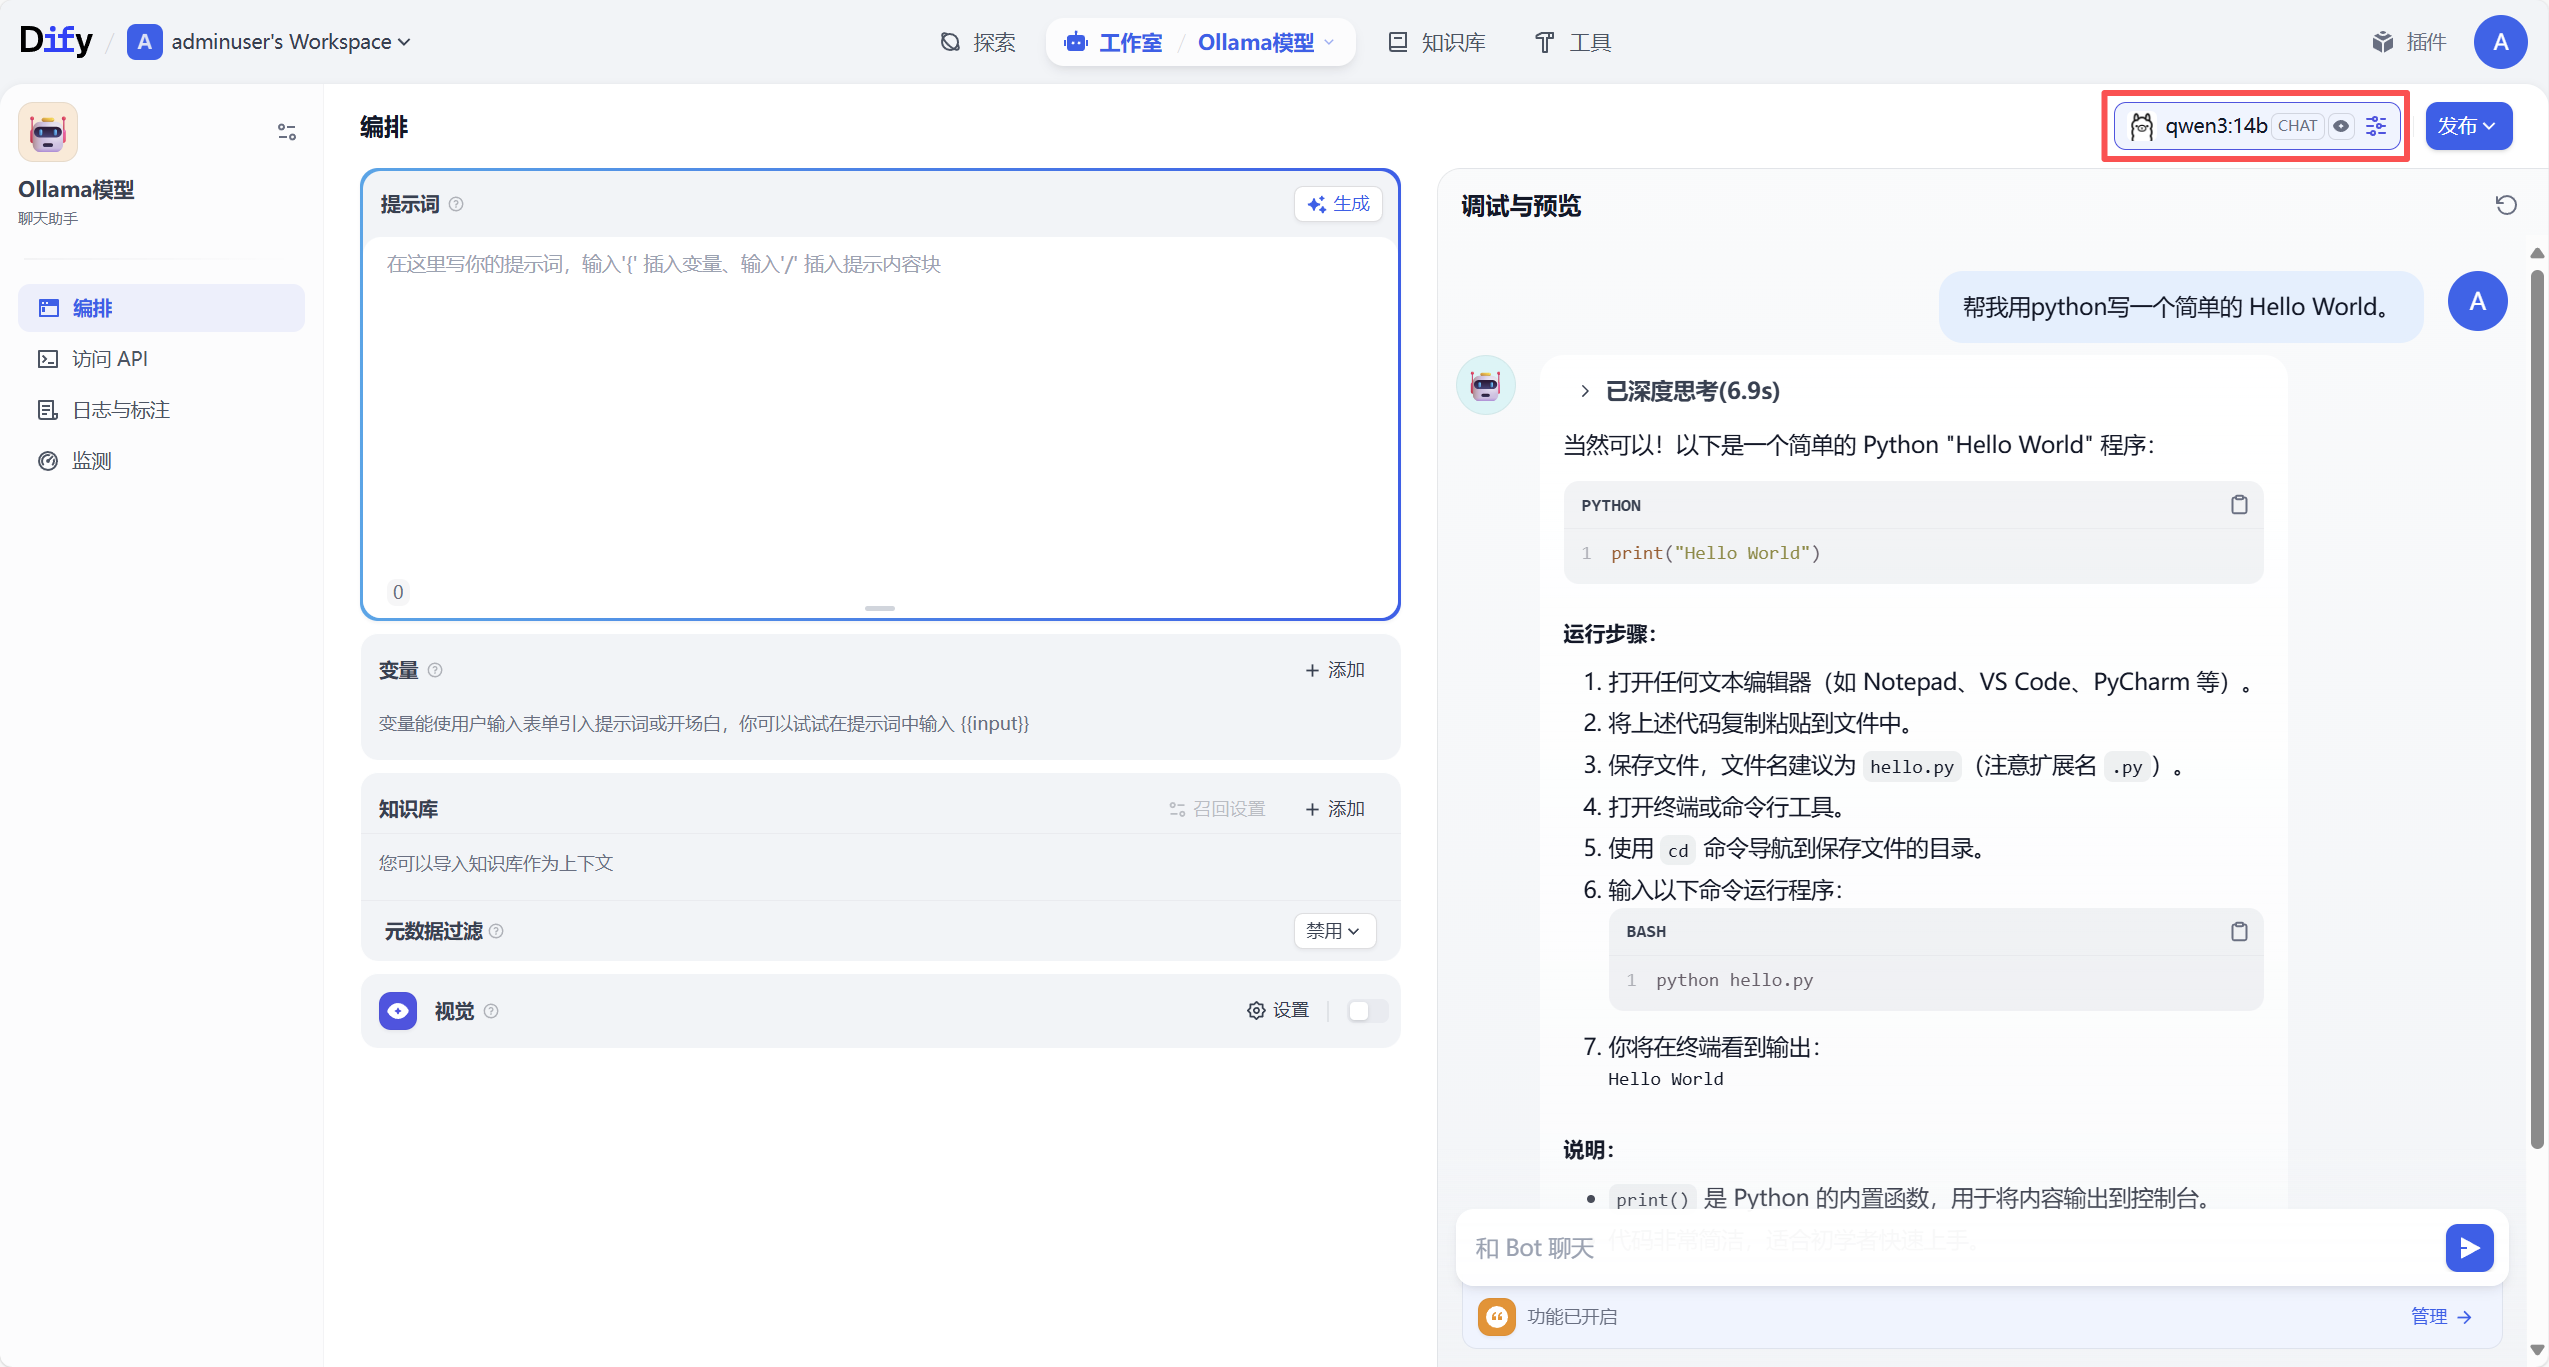Click the user message bubble text
Image resolution: width=2549 pixels, height=1367 pixels.
(x=2180, y=307)
